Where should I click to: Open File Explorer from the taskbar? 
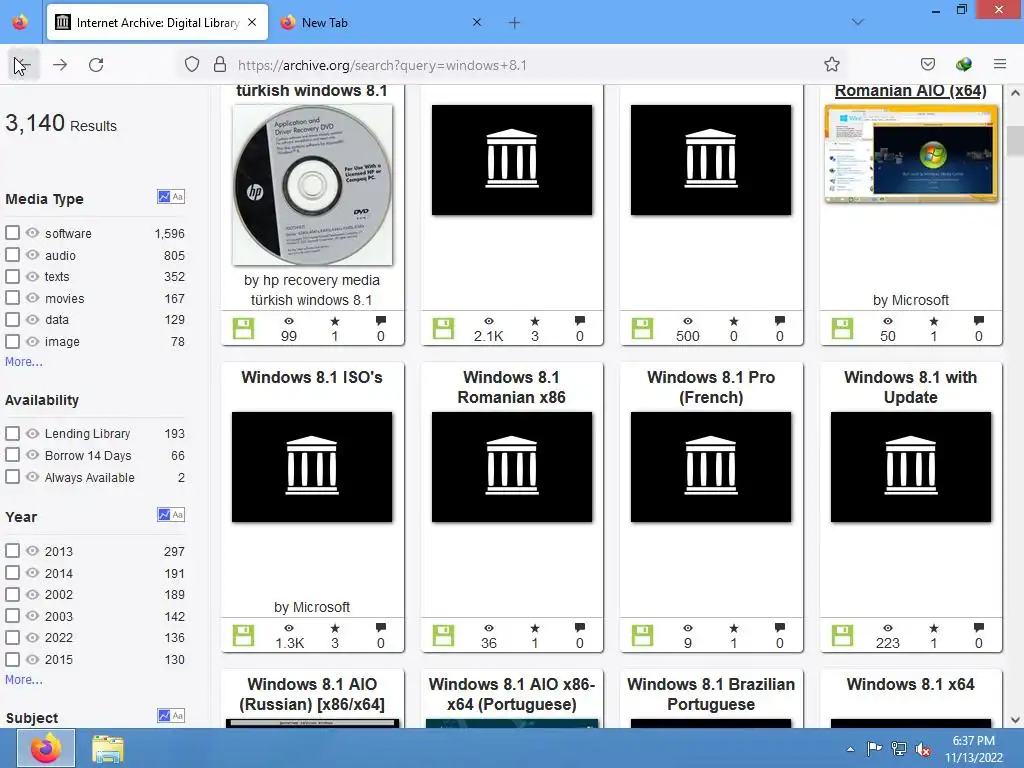click(x=108, y=749)
